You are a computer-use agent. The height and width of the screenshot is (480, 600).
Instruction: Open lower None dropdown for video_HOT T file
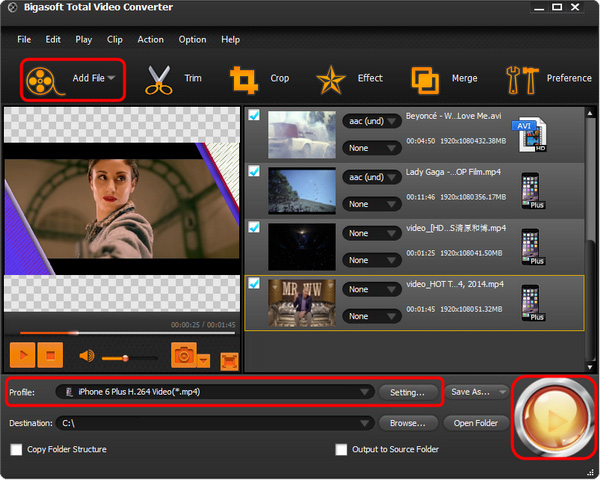(372, 316)
